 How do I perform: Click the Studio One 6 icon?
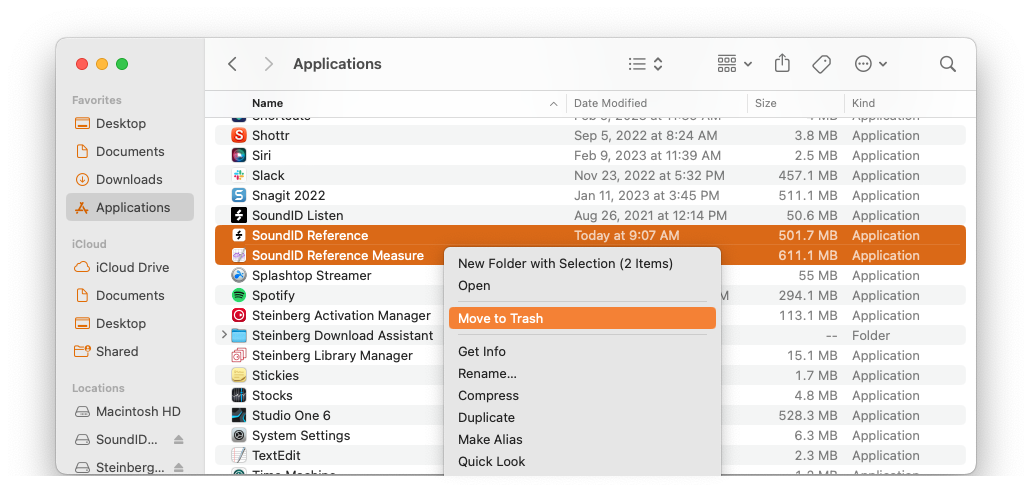239,415
